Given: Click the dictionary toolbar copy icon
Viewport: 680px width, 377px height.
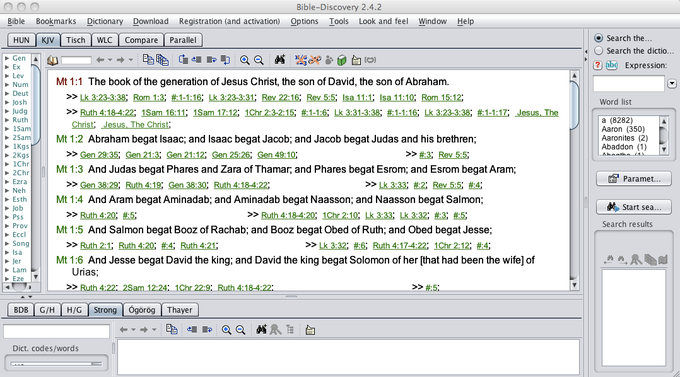Looking at the screenshot, I should pos(172,330).
